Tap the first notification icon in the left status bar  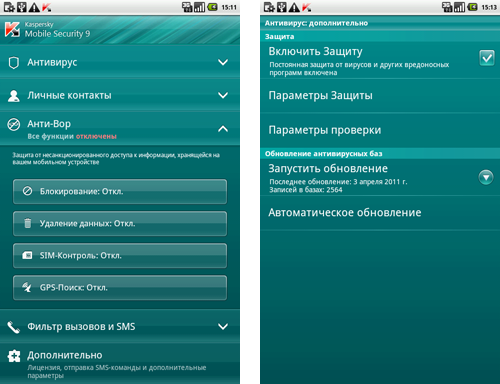tap(9, 7)
